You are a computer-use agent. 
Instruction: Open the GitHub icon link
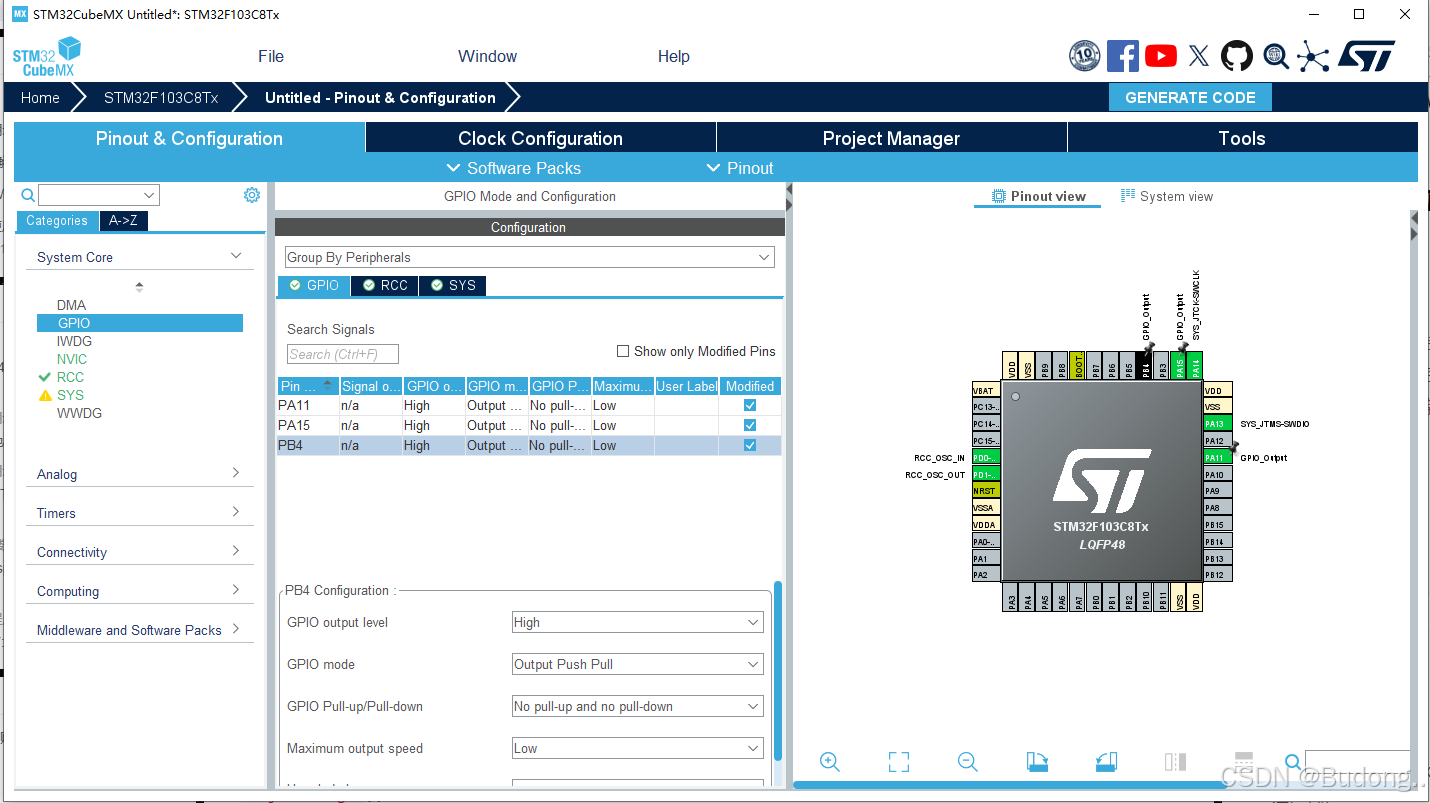[x=1237, y=56]
